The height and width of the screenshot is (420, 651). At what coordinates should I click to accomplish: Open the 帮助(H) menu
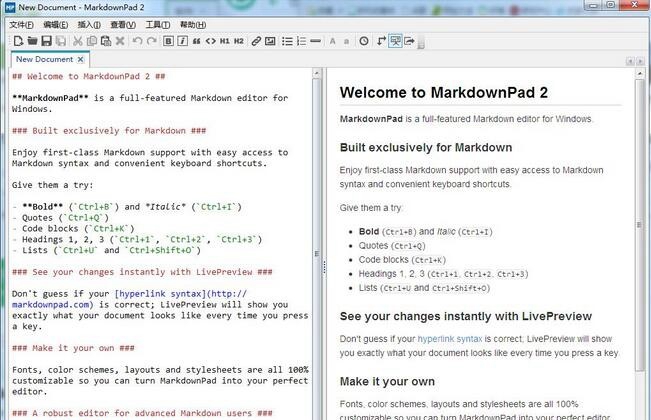coord(193,25)
